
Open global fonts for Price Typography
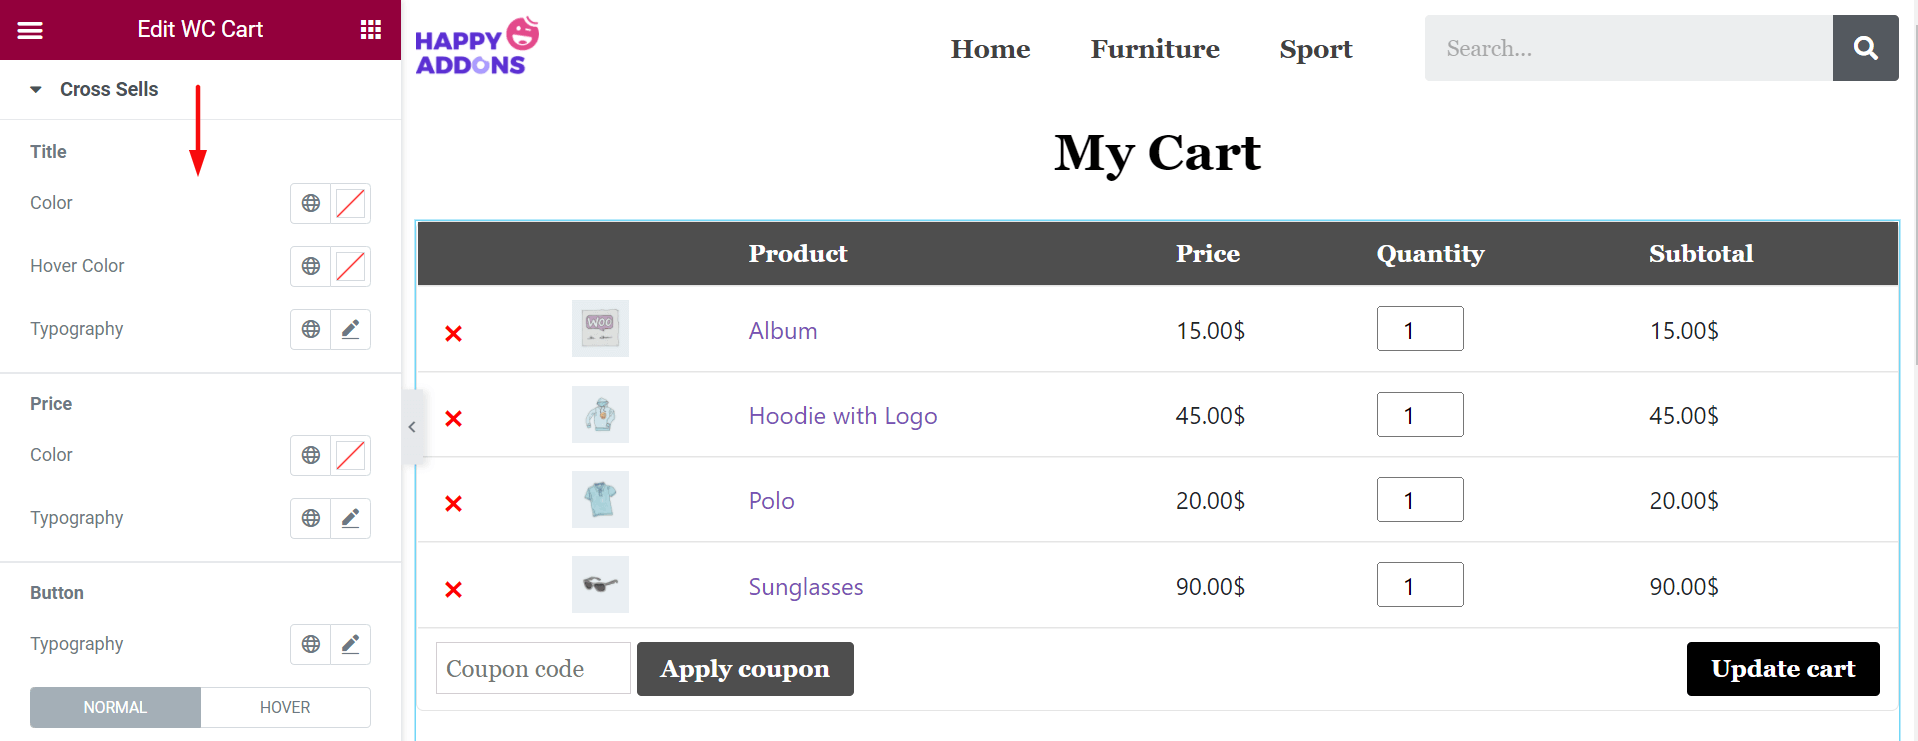point(311,518)
